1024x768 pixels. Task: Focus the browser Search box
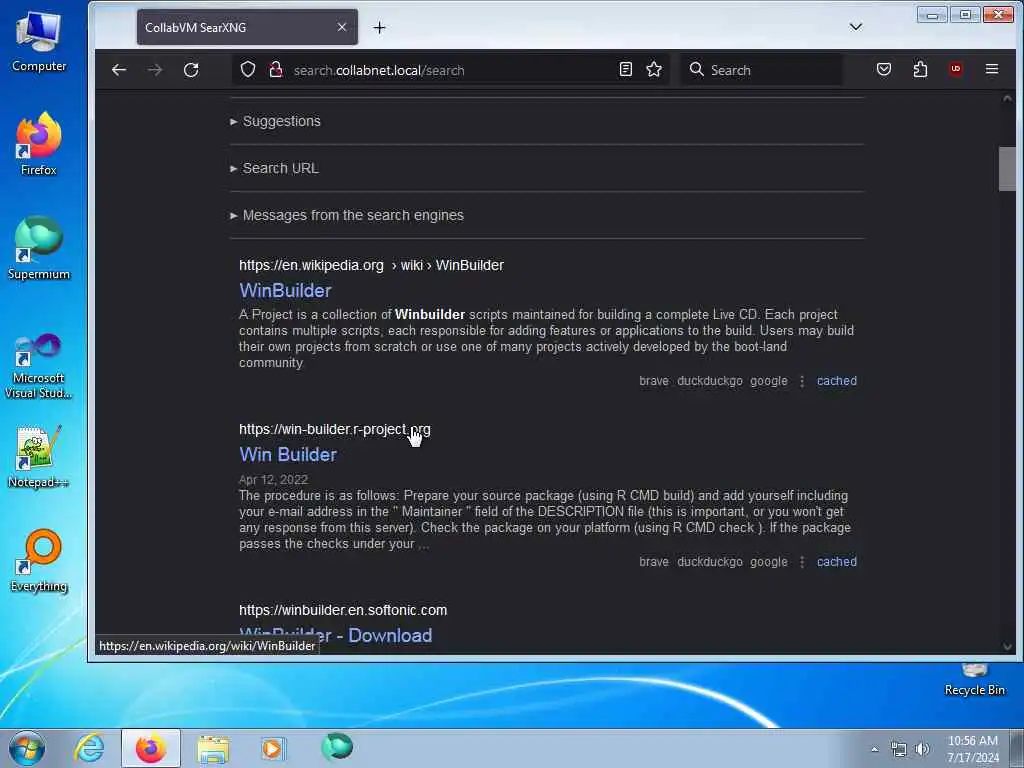761,70
